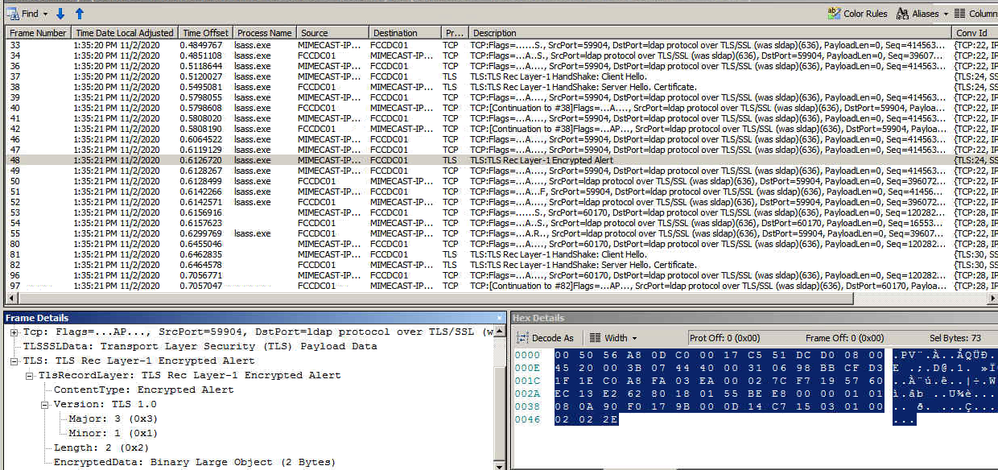Select ContentType: Encrypted Alert item
The image size is (998, 470).
click(x=143, y=390)
